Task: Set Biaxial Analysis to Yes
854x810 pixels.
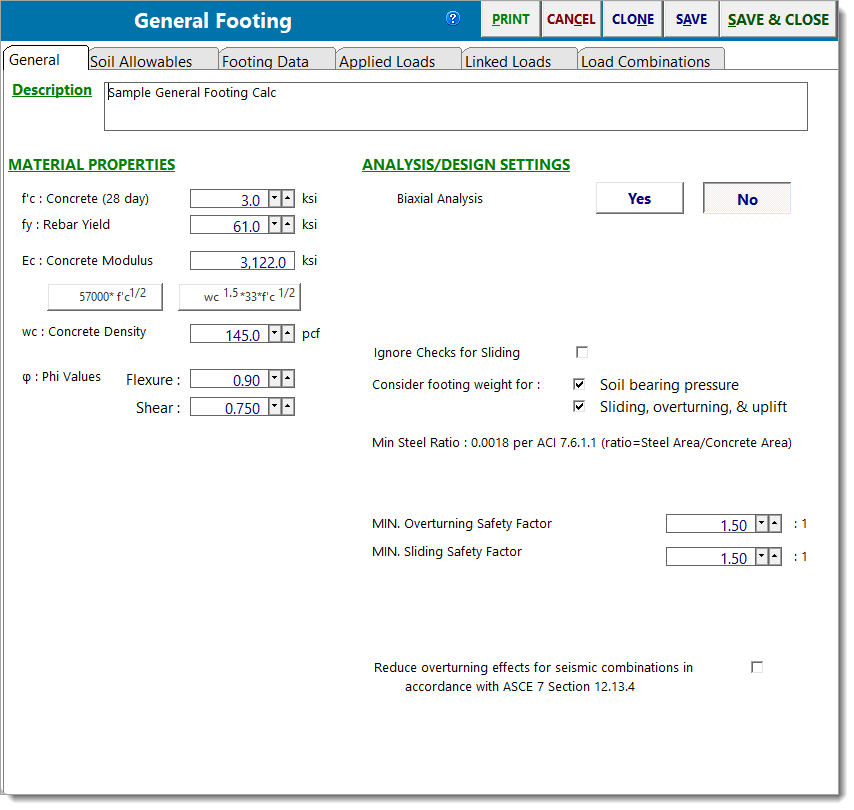Action: (639, 199)
